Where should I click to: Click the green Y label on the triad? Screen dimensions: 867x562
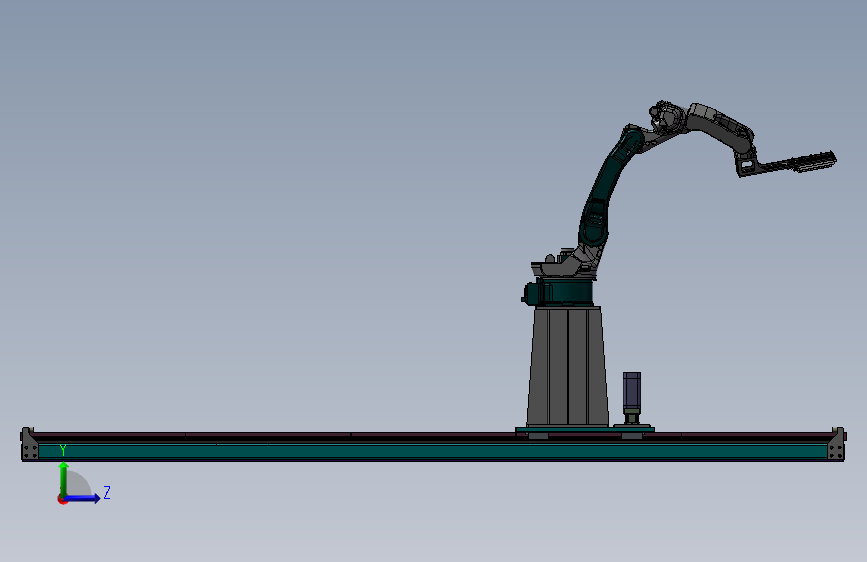(63, 450)
